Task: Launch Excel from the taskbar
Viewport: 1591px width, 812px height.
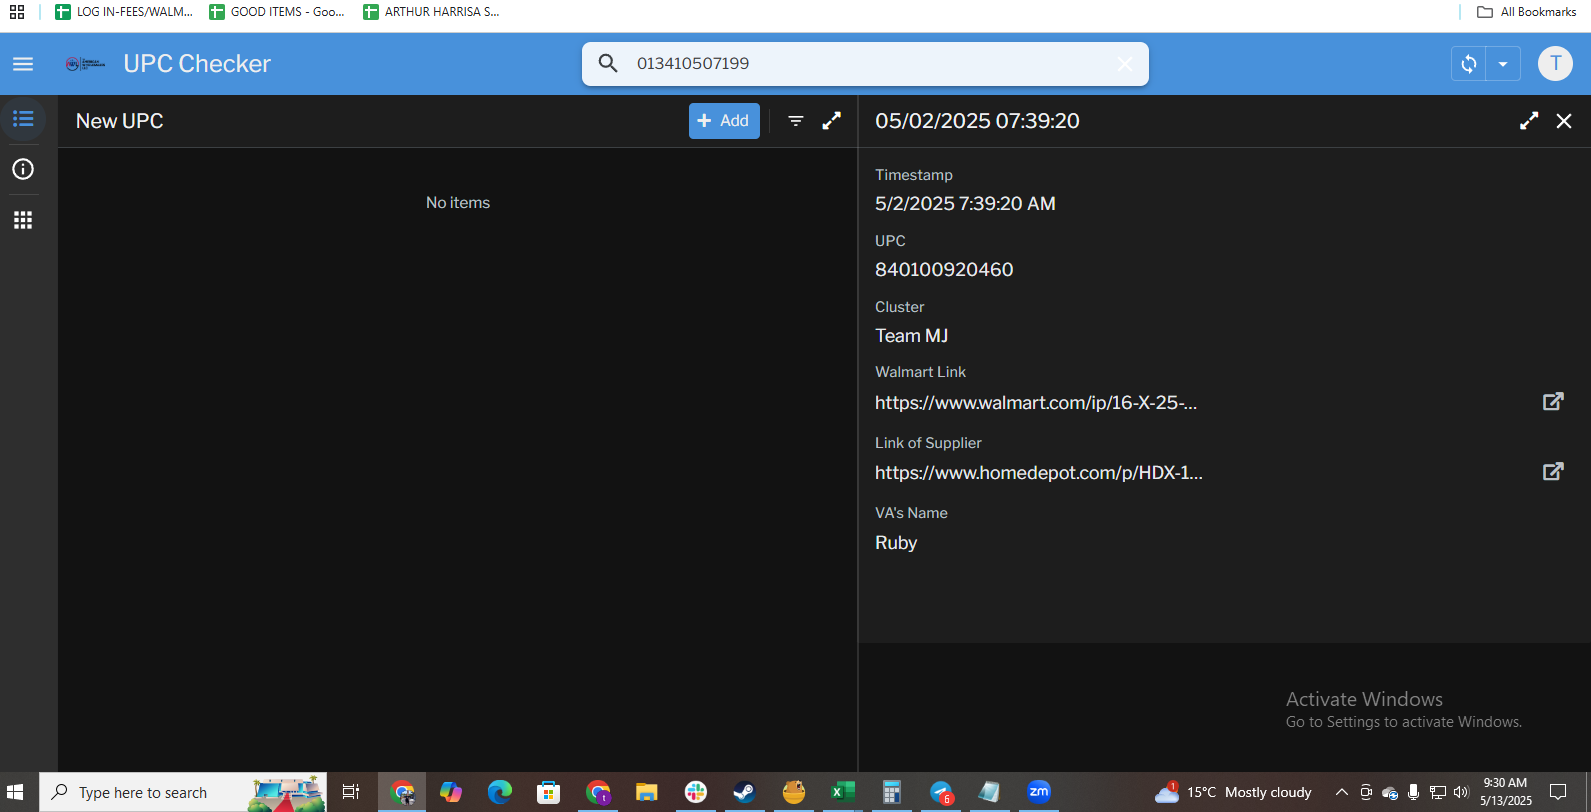Action: (x=842, y=792)
